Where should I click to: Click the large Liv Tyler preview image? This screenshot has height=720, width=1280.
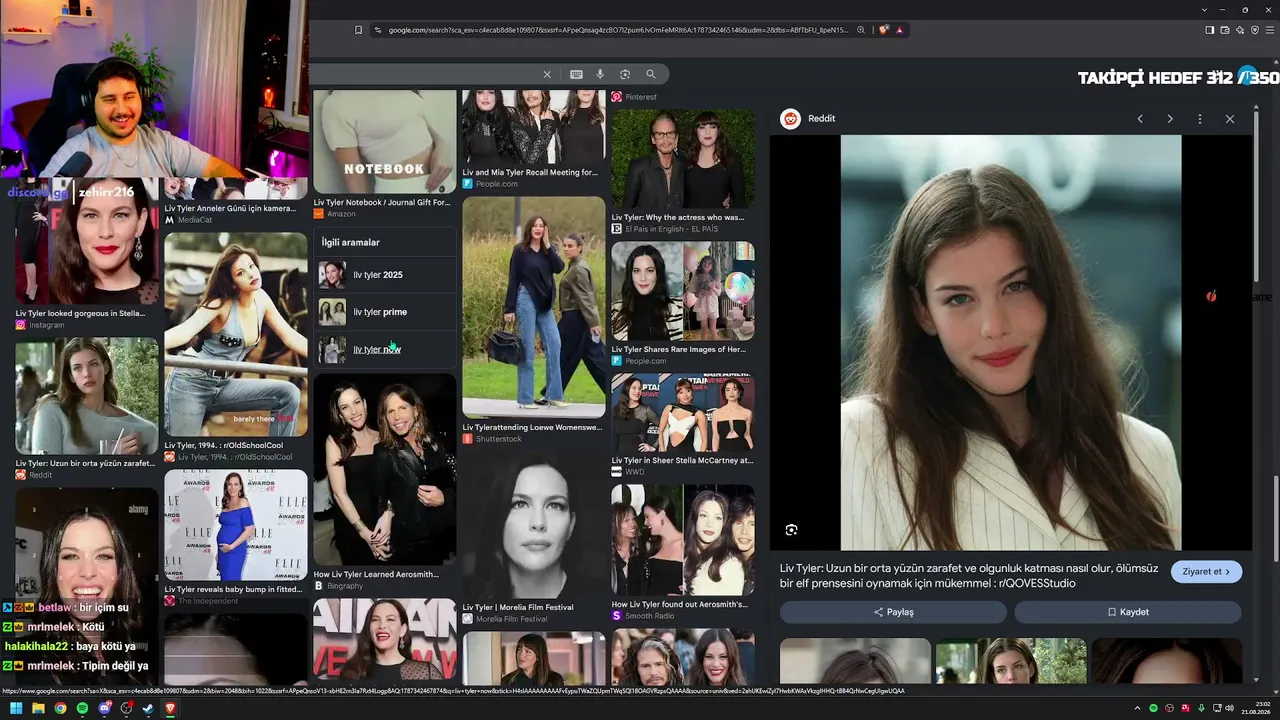1011,343
